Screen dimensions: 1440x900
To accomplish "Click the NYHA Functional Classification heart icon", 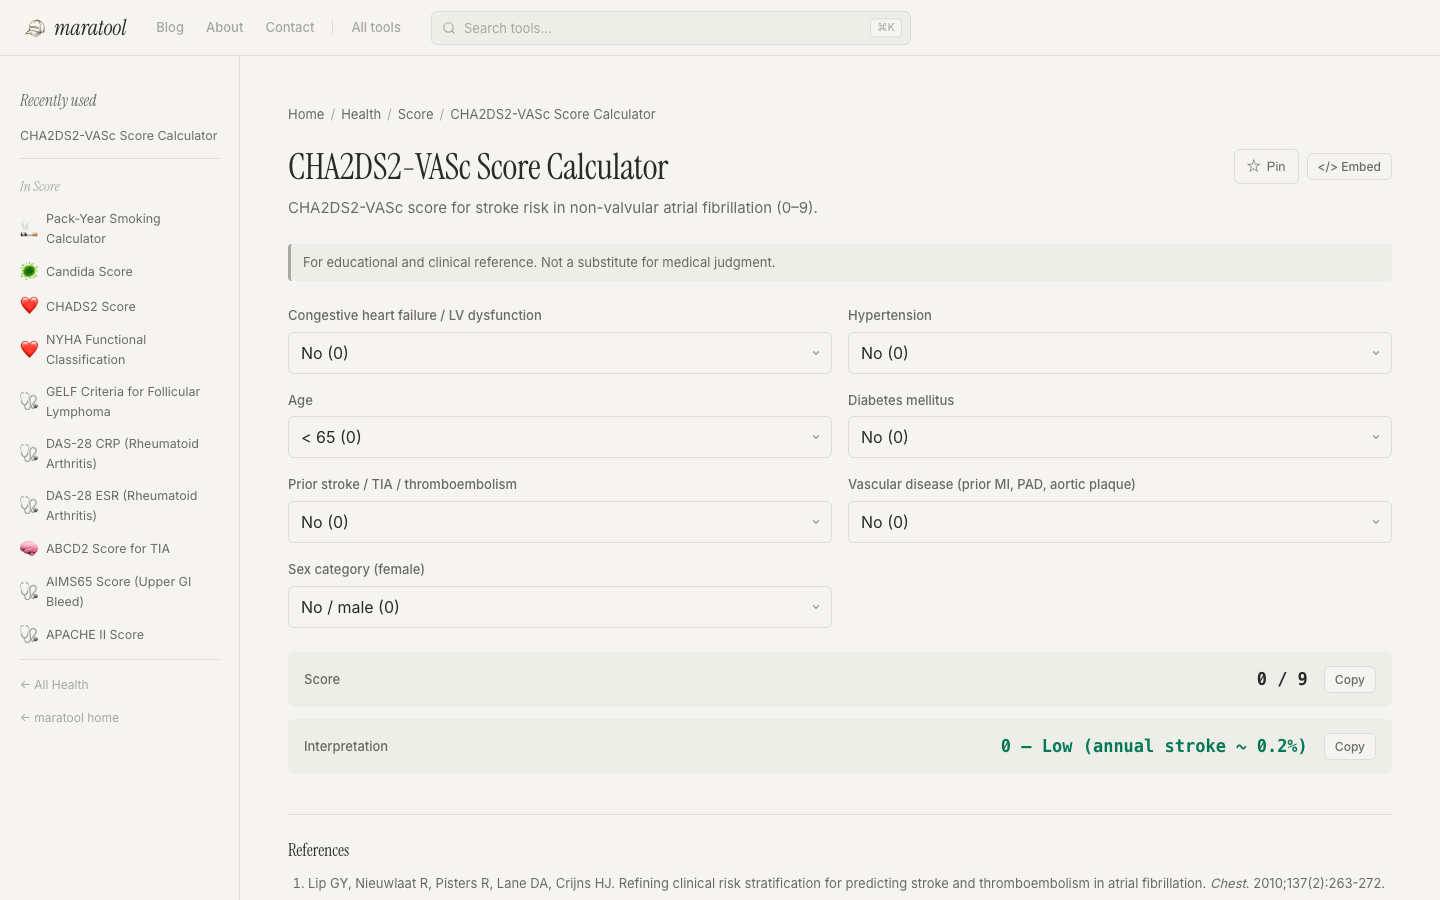I will point(29,350).
